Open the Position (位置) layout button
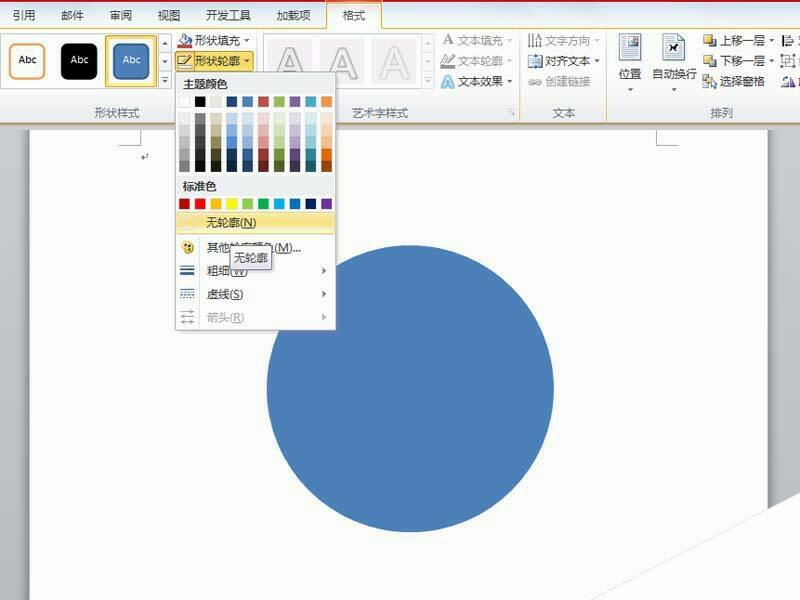 click(x=630, y=62)
